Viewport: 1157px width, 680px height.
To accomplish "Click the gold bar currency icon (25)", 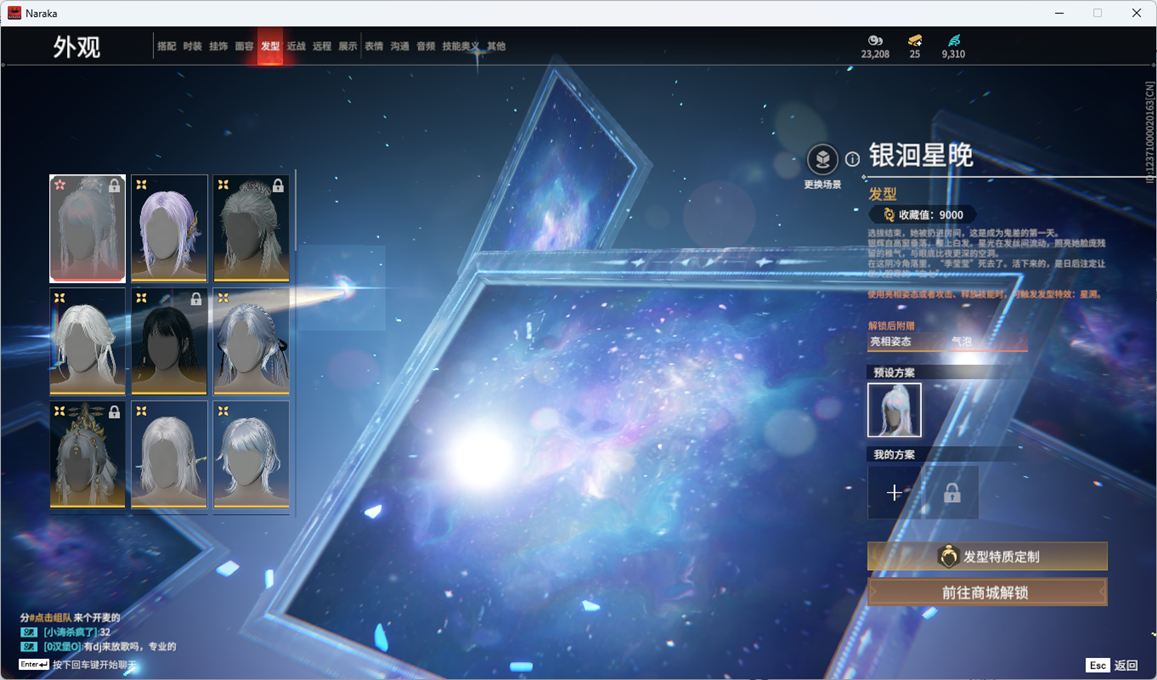I will tap(915, 40).
